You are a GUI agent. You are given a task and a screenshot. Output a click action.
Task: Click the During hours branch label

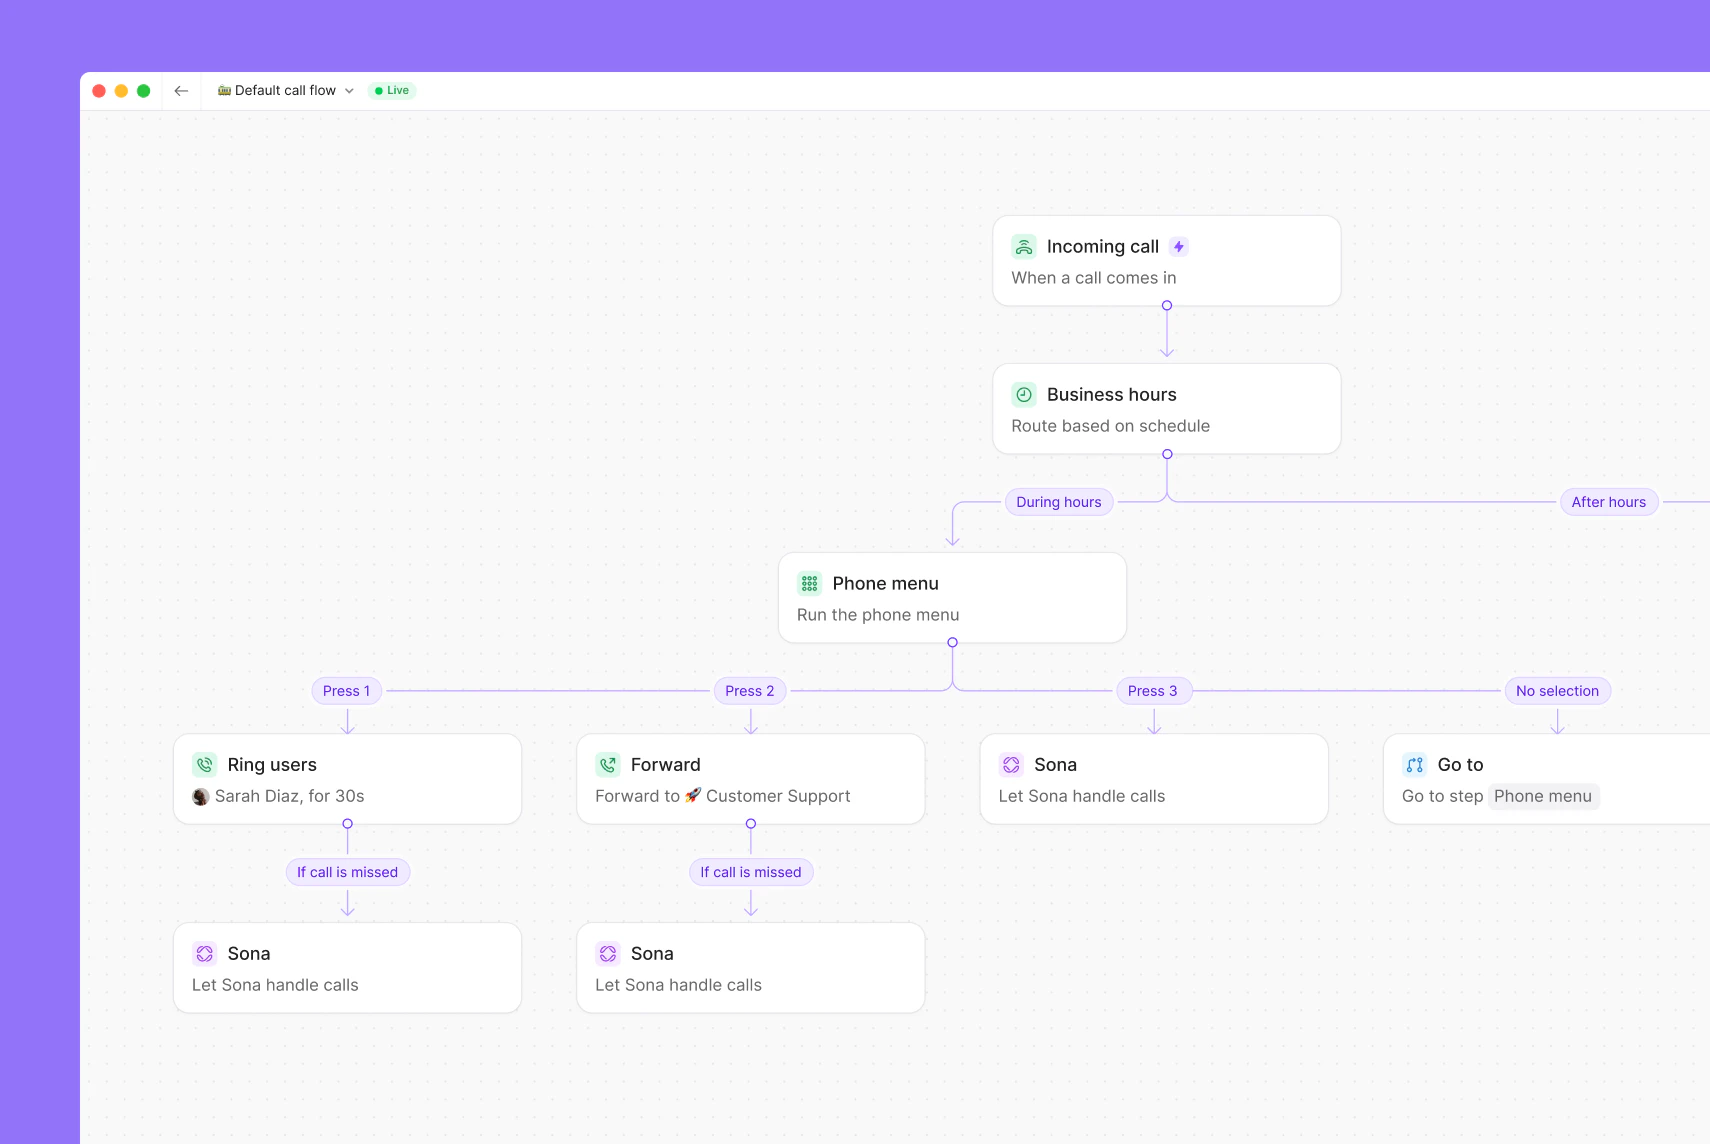point(1058,502)
